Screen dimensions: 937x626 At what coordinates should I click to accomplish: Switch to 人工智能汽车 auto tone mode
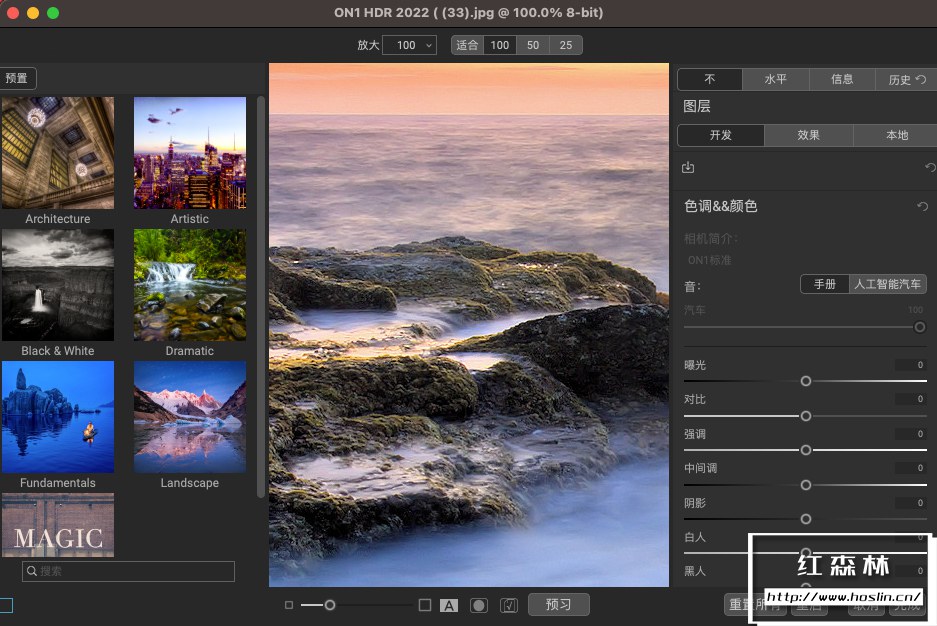click(886, 284)
